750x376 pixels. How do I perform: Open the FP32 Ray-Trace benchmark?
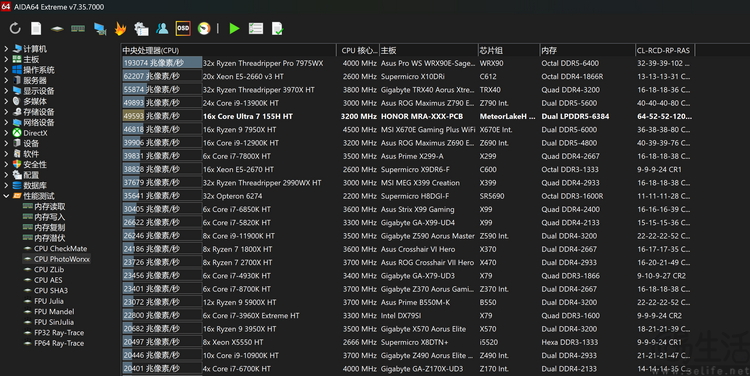click(54, 333)
